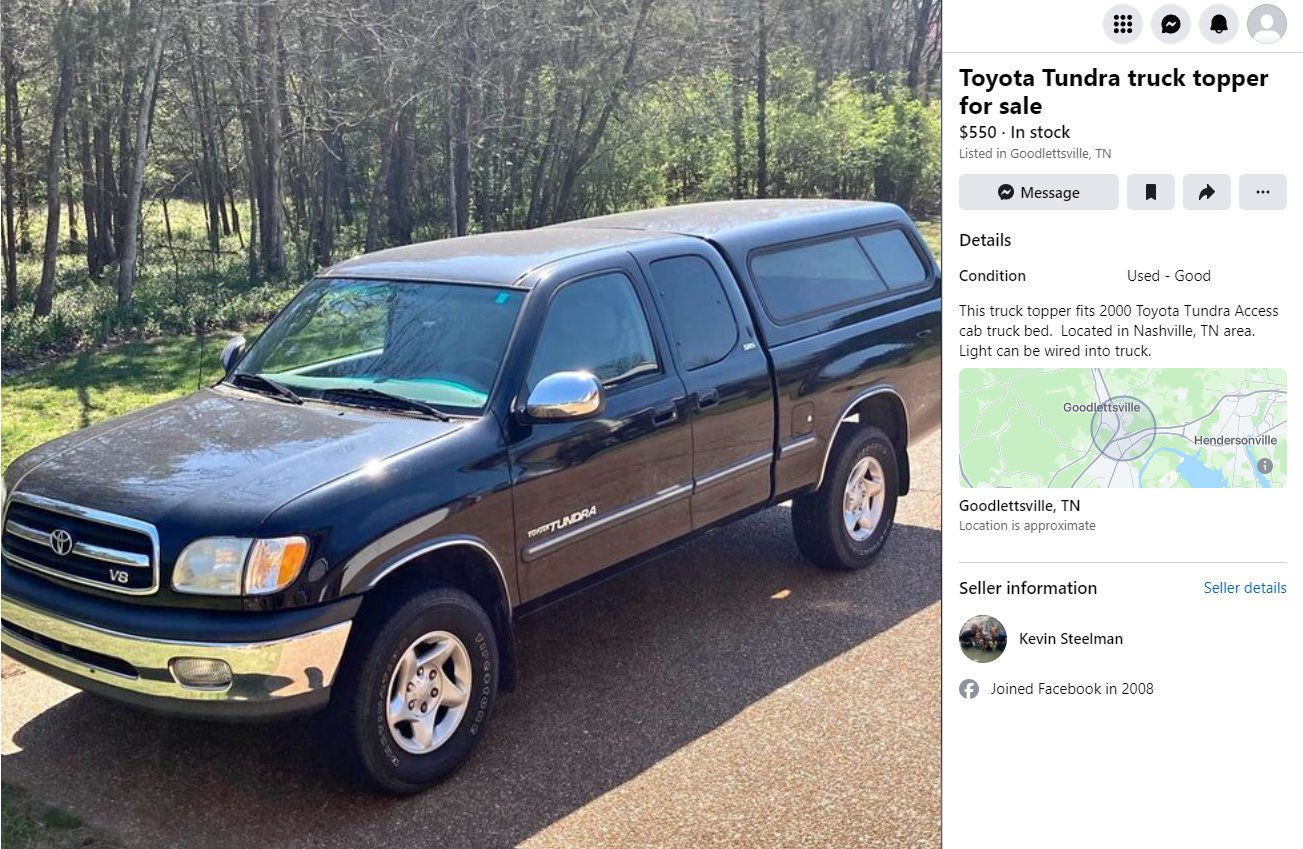The height and width of the screenshot is (849, 1303).
Task: View Kevin Steelman's seller profile name
Action: coord(1071,639)
